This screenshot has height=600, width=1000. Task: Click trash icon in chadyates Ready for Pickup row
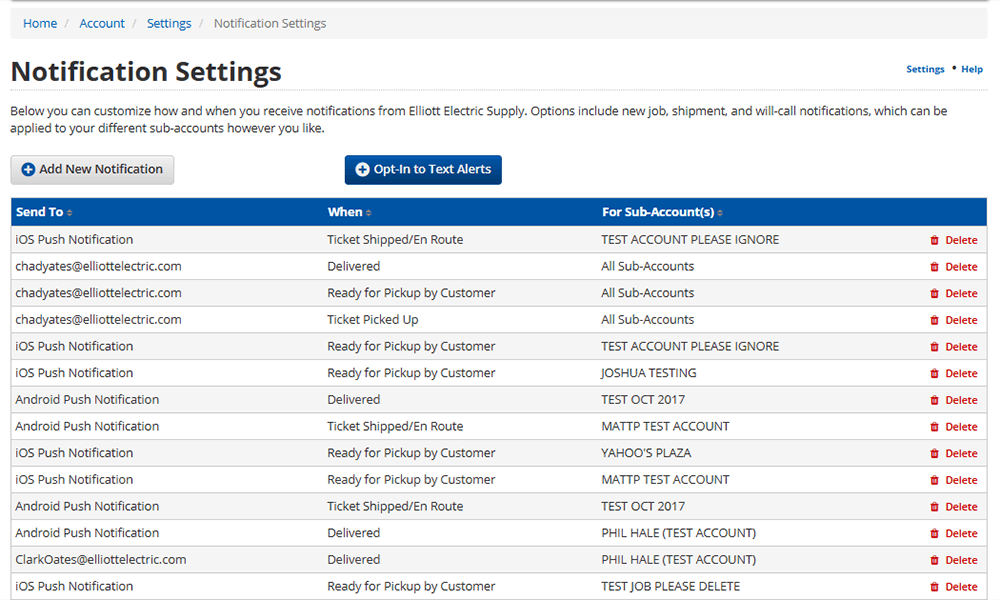click(934, 294)
